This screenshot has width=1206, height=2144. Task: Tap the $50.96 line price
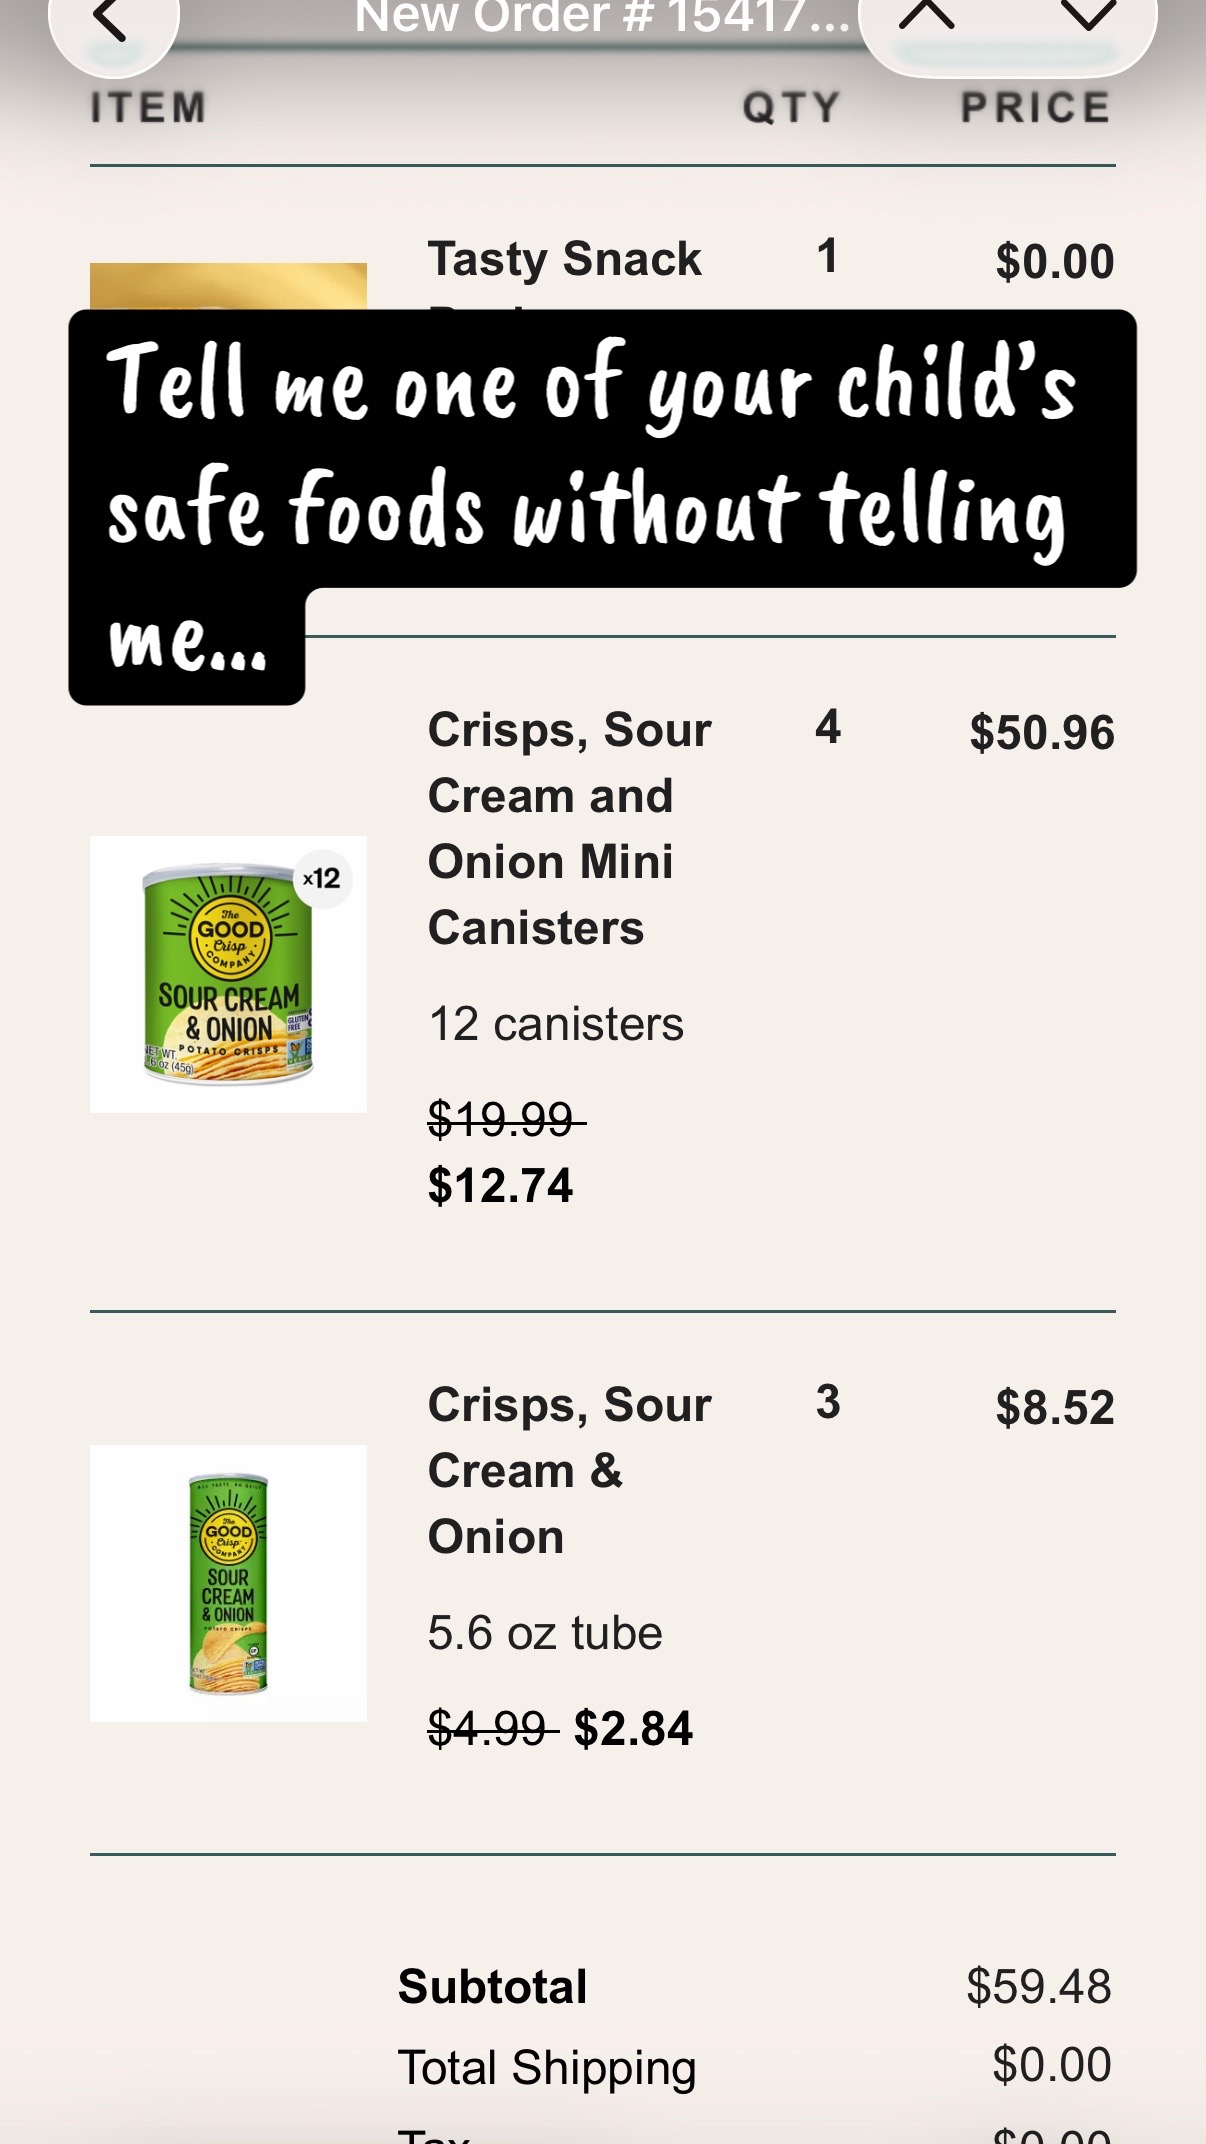point(1041,733)
